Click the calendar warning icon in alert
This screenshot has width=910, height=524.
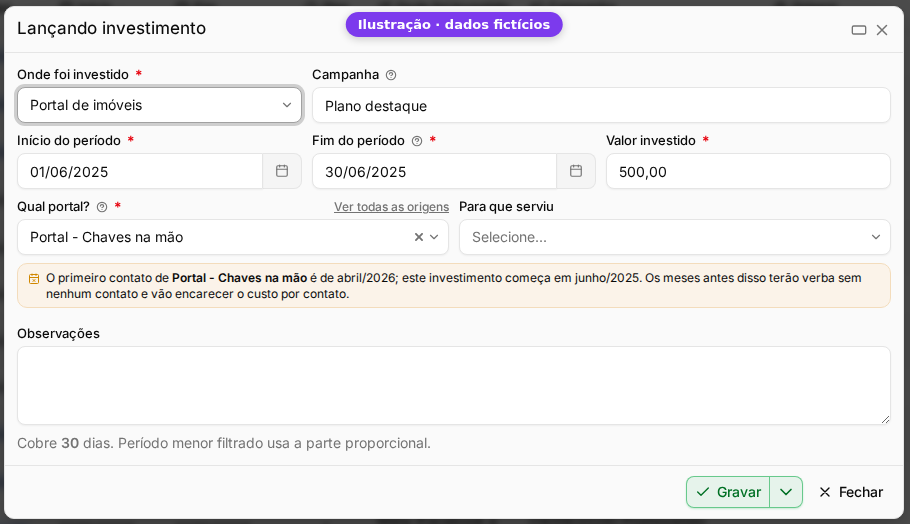(34, 279)
